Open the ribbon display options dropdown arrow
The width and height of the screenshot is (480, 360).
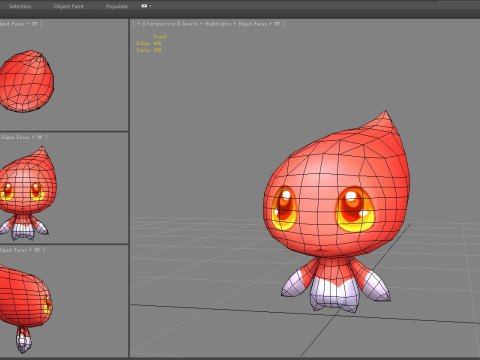[150, 6]
